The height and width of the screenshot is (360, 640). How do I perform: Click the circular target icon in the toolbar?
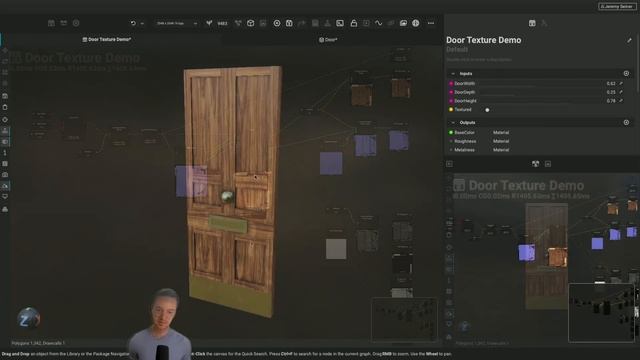[277, 23]
